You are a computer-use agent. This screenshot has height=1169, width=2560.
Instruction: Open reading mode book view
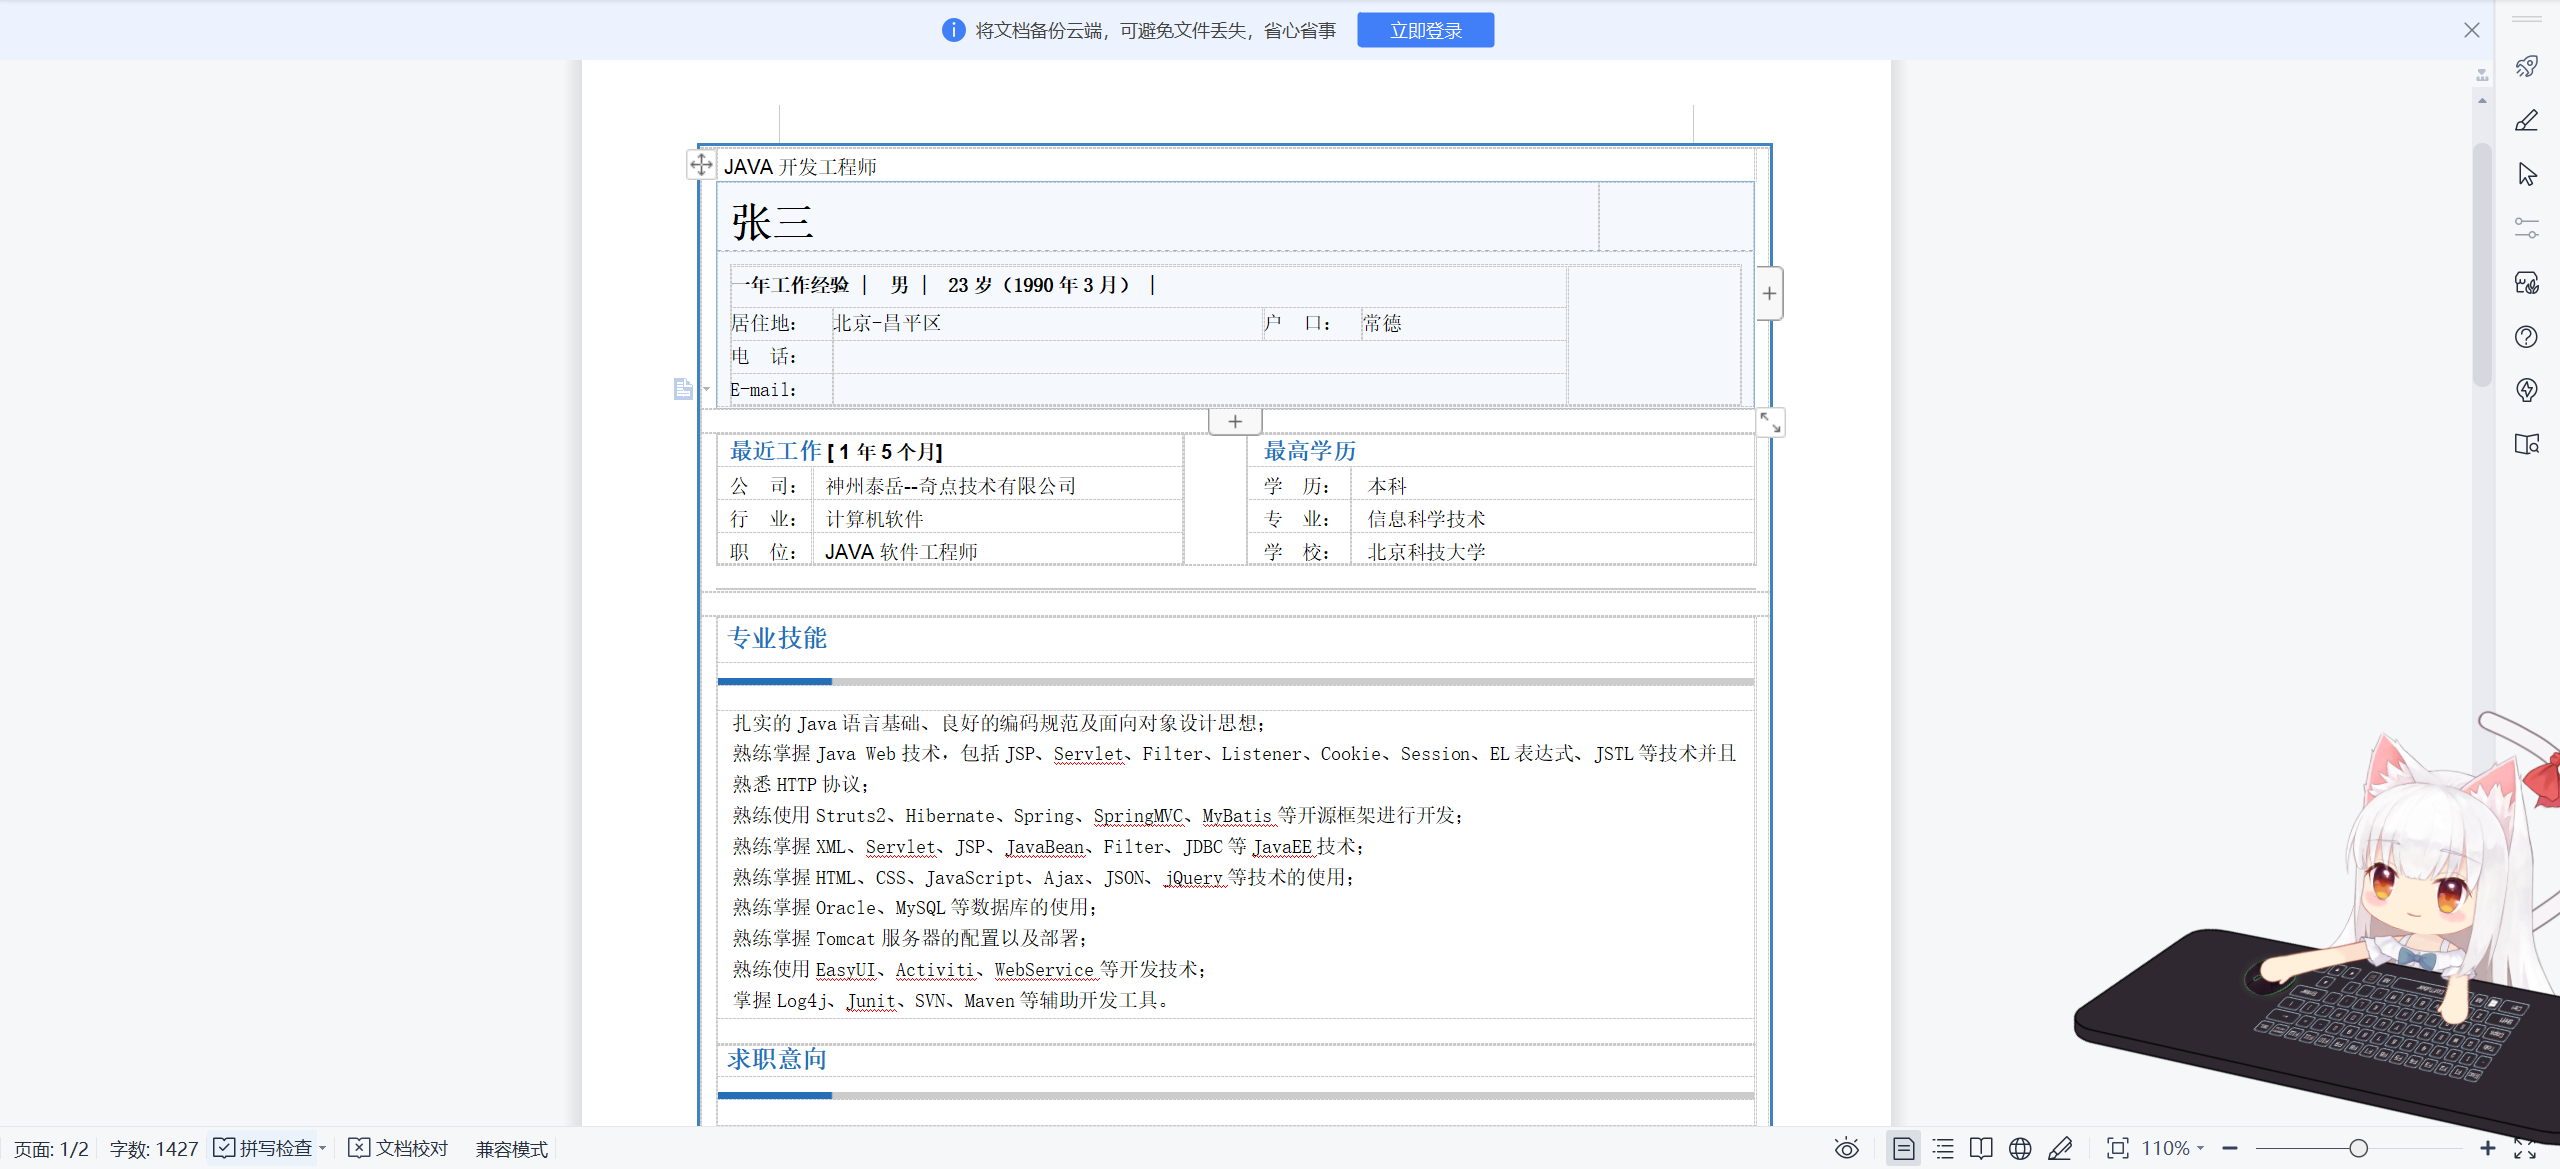(1981, 1148)
